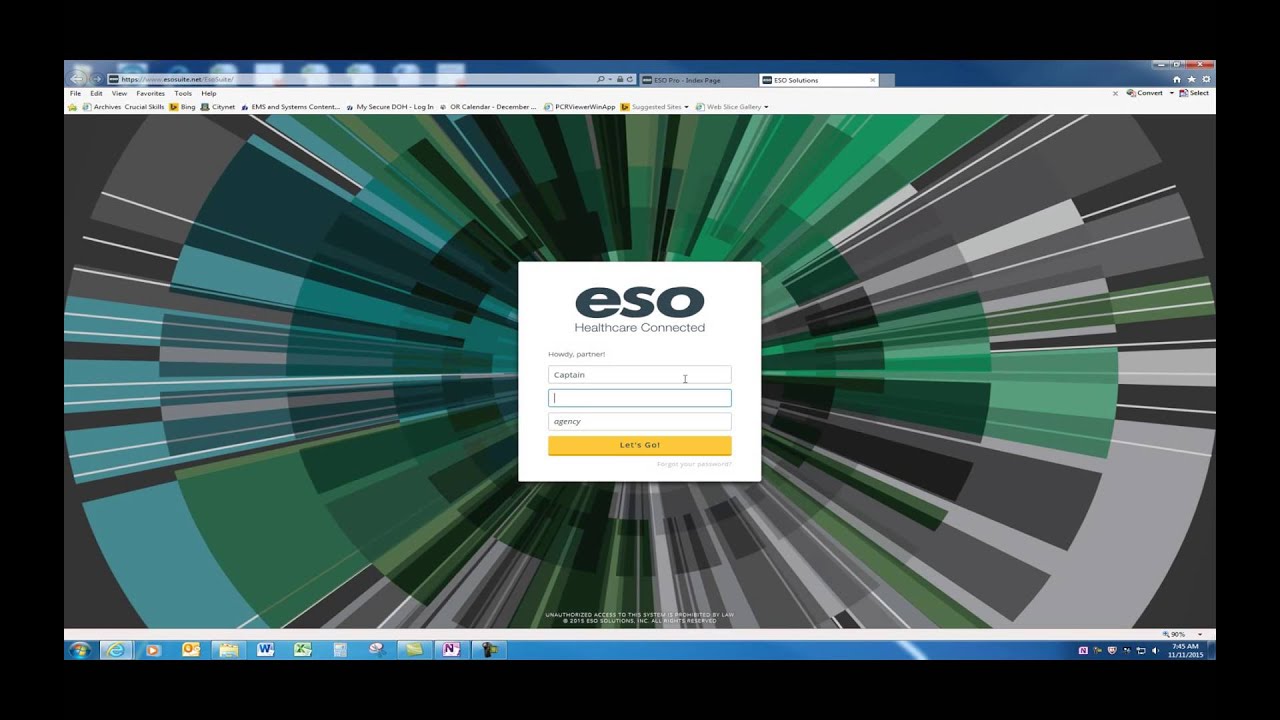Click the ESO Healthcare Connected logo
Image resolution: width=1280 pixels, height=720 pixels.
pyautogui.click(x=640, y=310)
